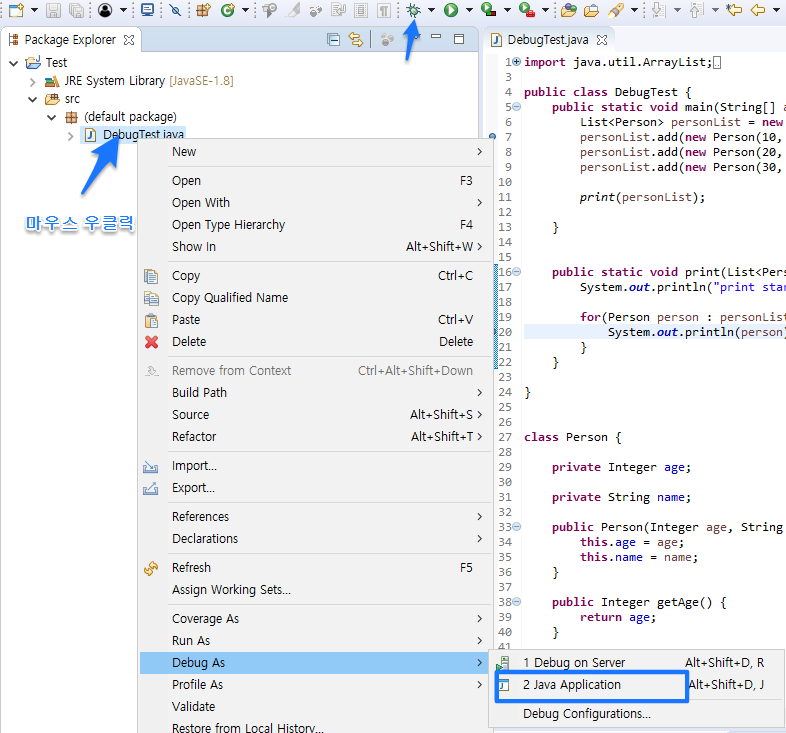Open the Run button dropdown arrow
The image size is (786, 733).
(x=469, y=10)
